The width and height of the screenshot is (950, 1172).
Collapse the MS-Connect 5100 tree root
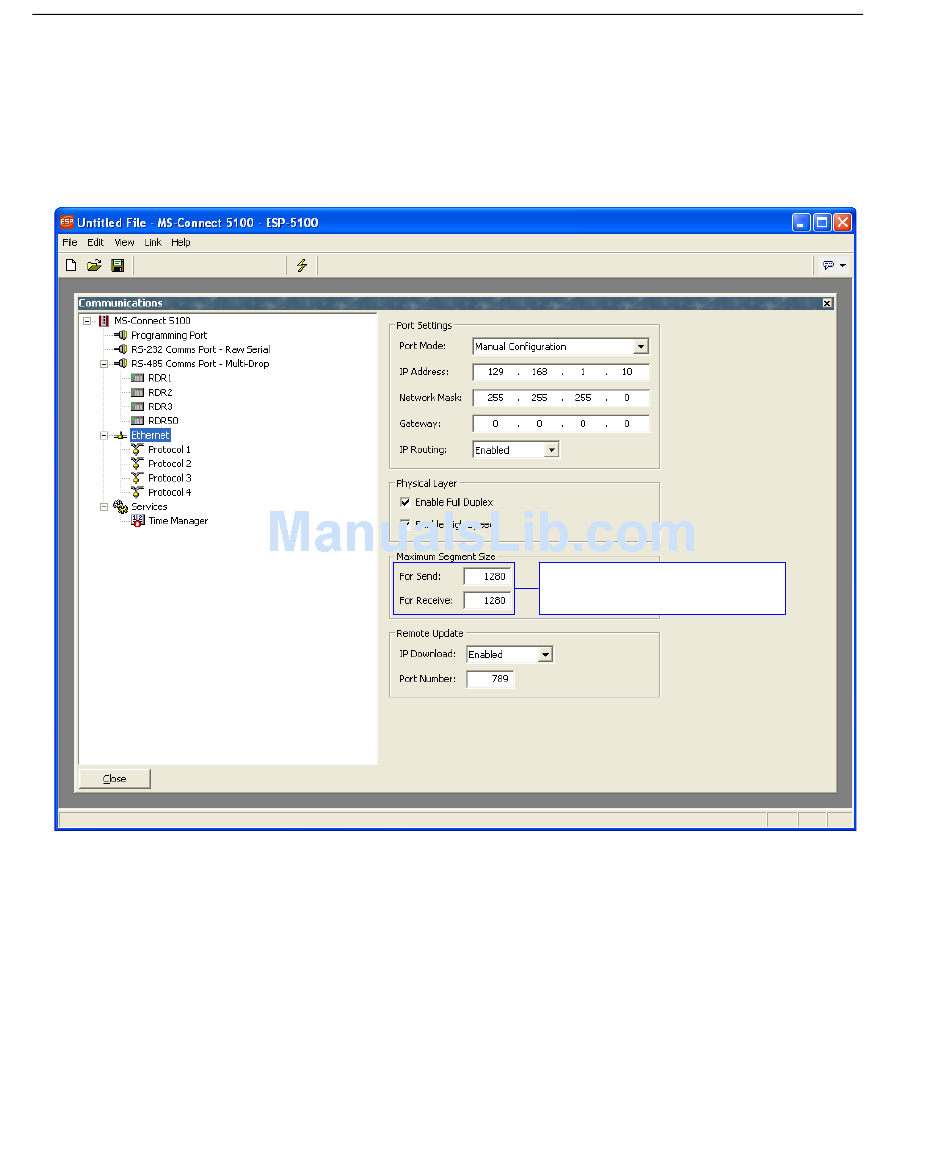tap(87, 321)
